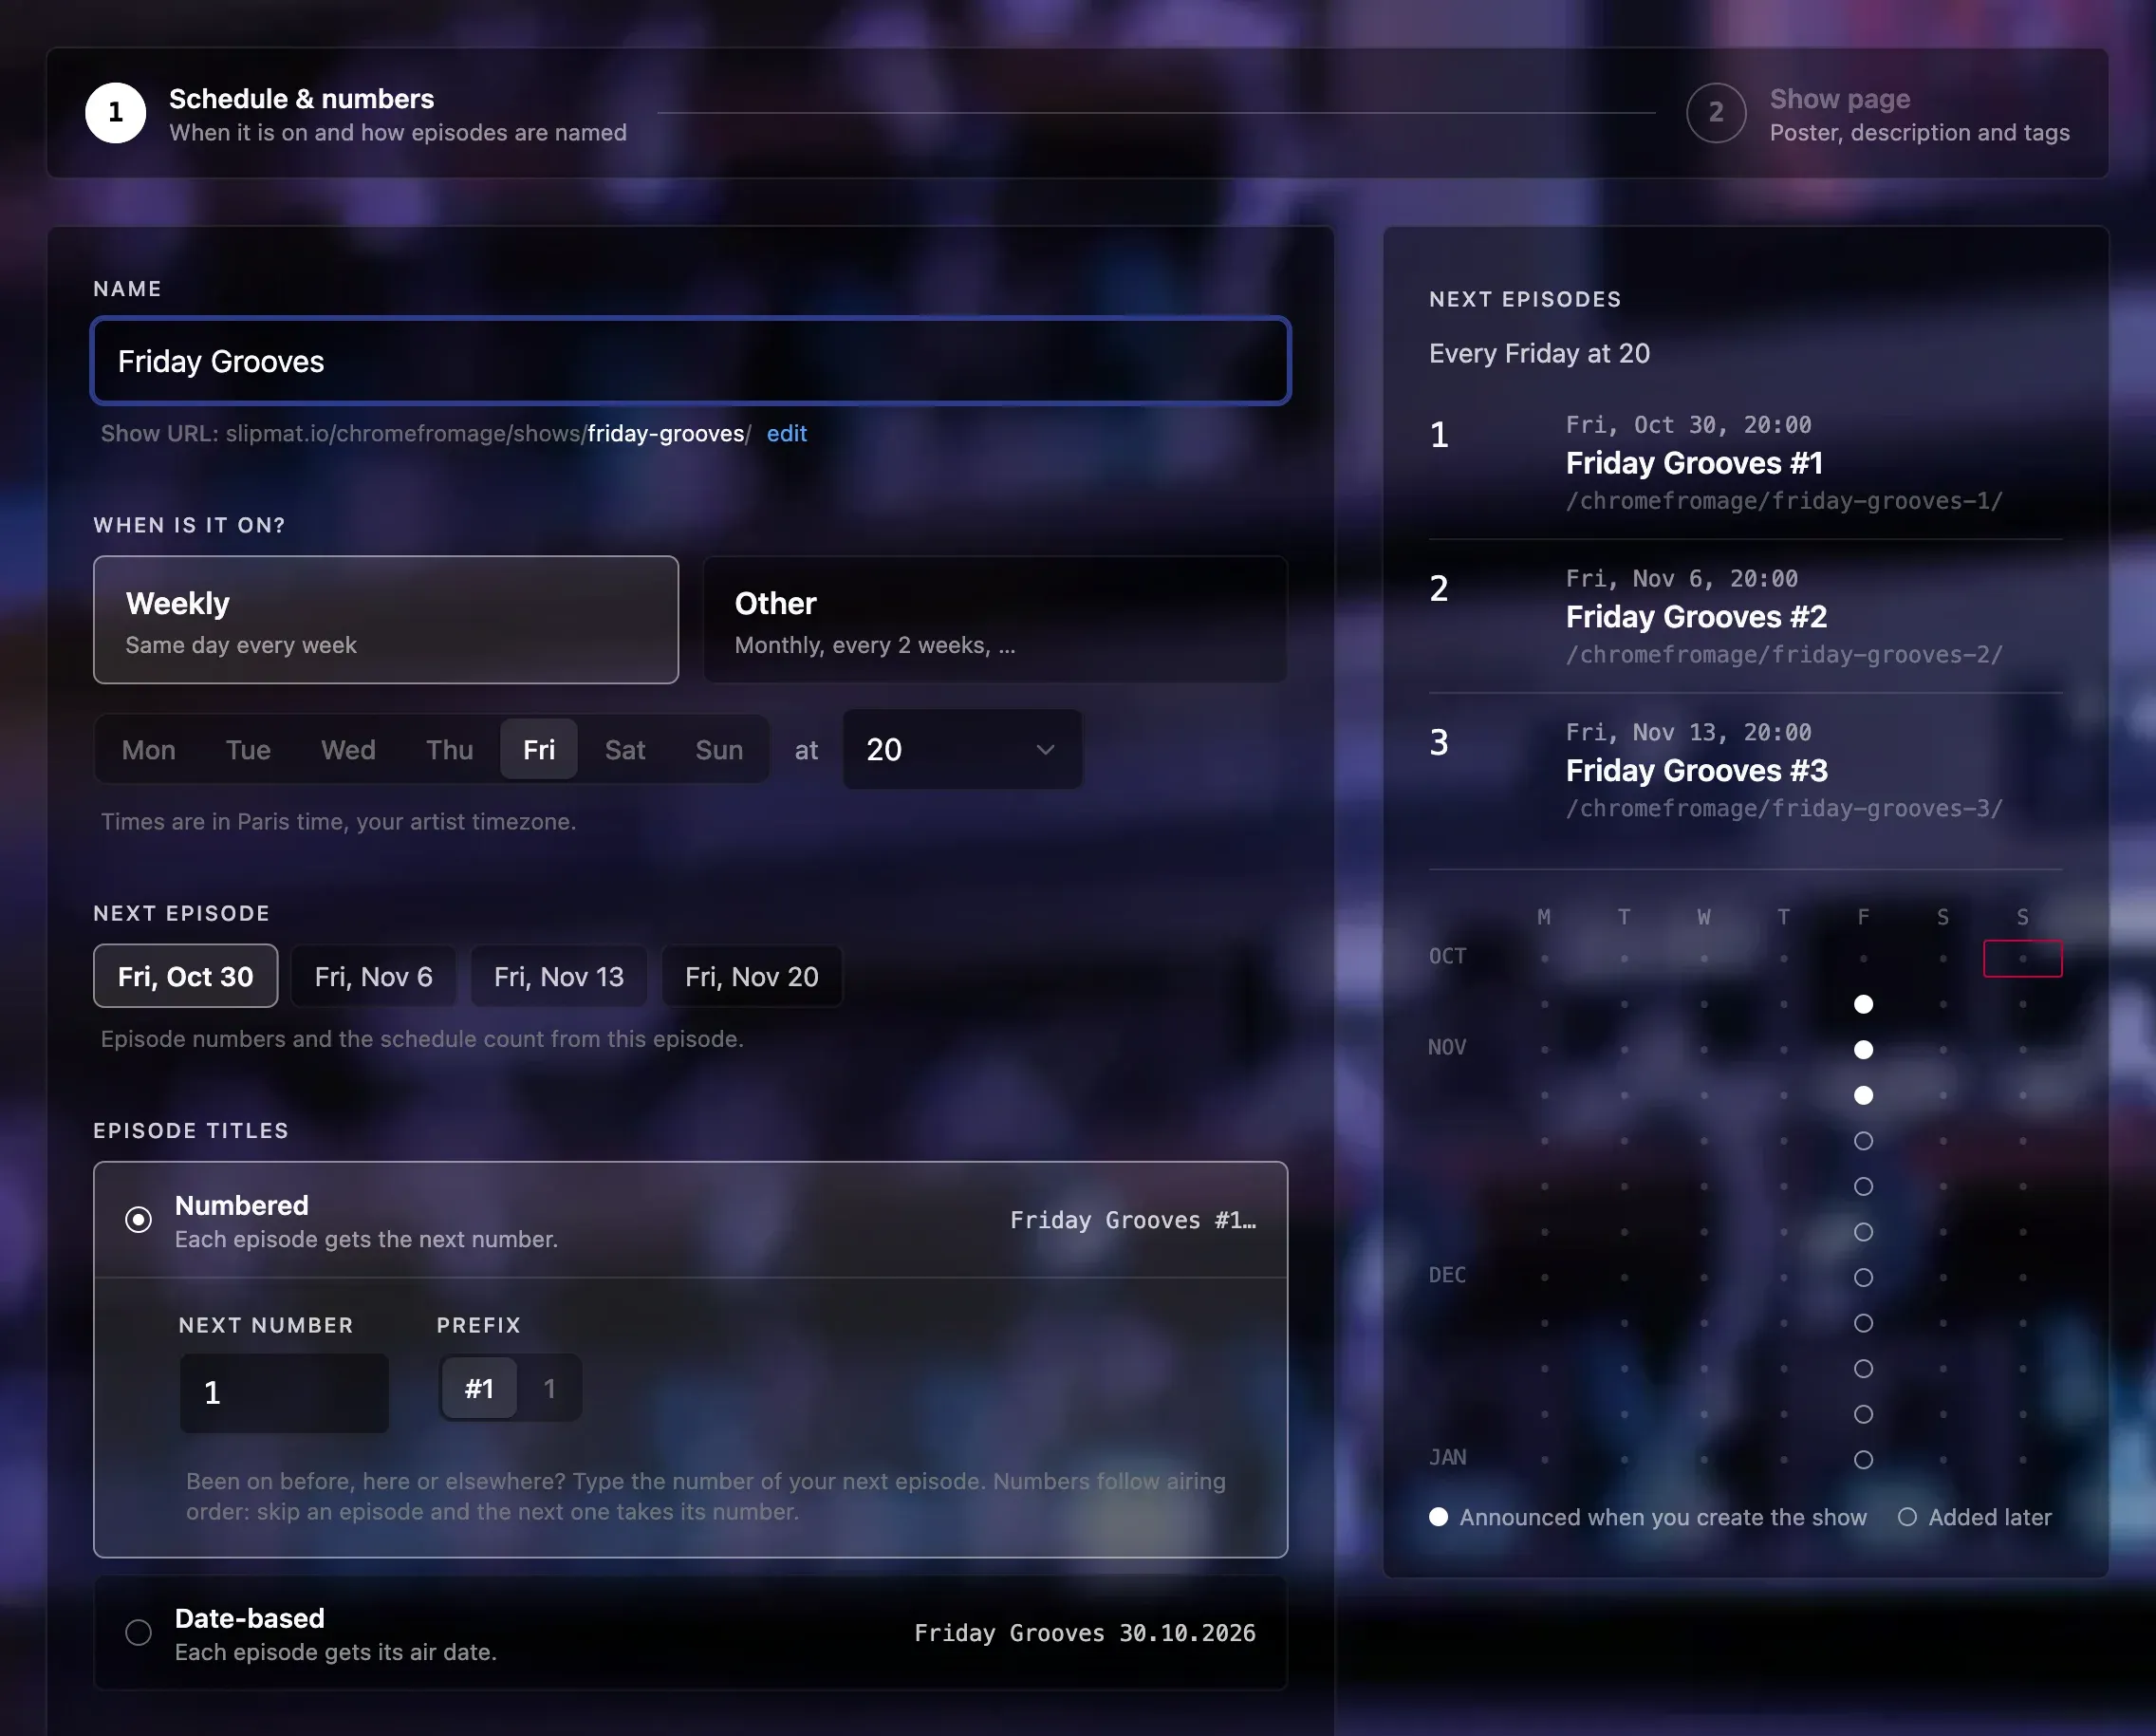This screenshot has width=2156, height=1736.
Task: Click into the Friday Grooves name field
Action: (691, 361)
